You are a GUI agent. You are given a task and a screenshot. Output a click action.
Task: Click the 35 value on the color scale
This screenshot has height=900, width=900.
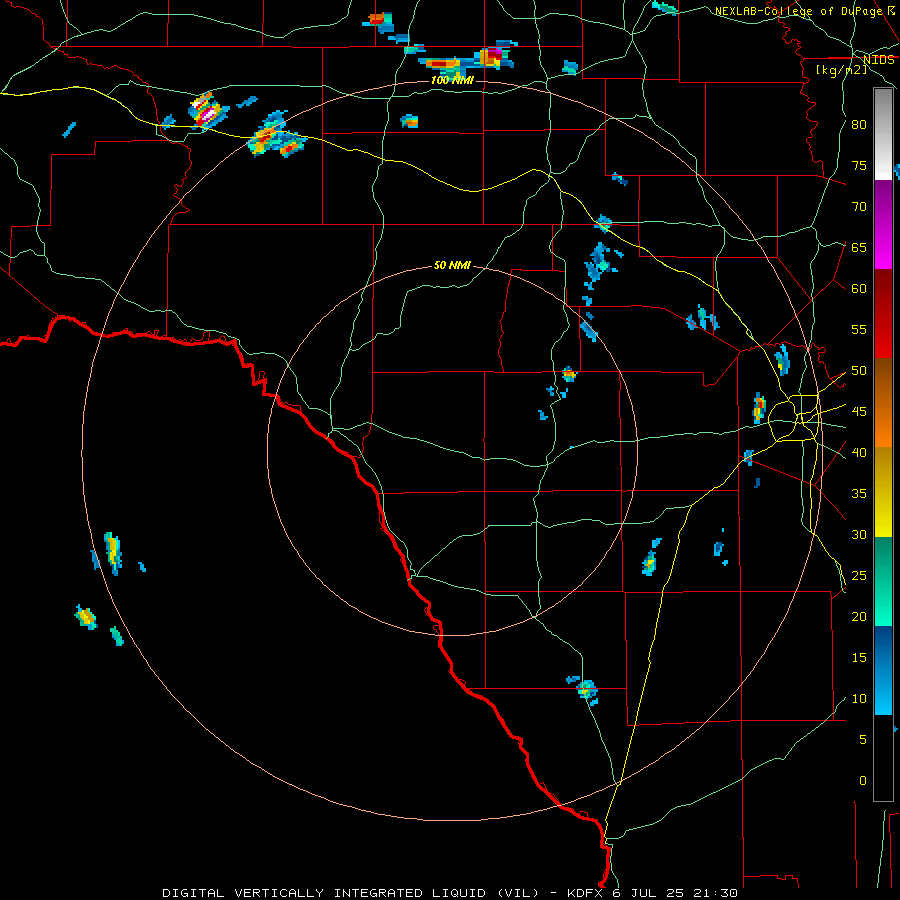[859, 494]
